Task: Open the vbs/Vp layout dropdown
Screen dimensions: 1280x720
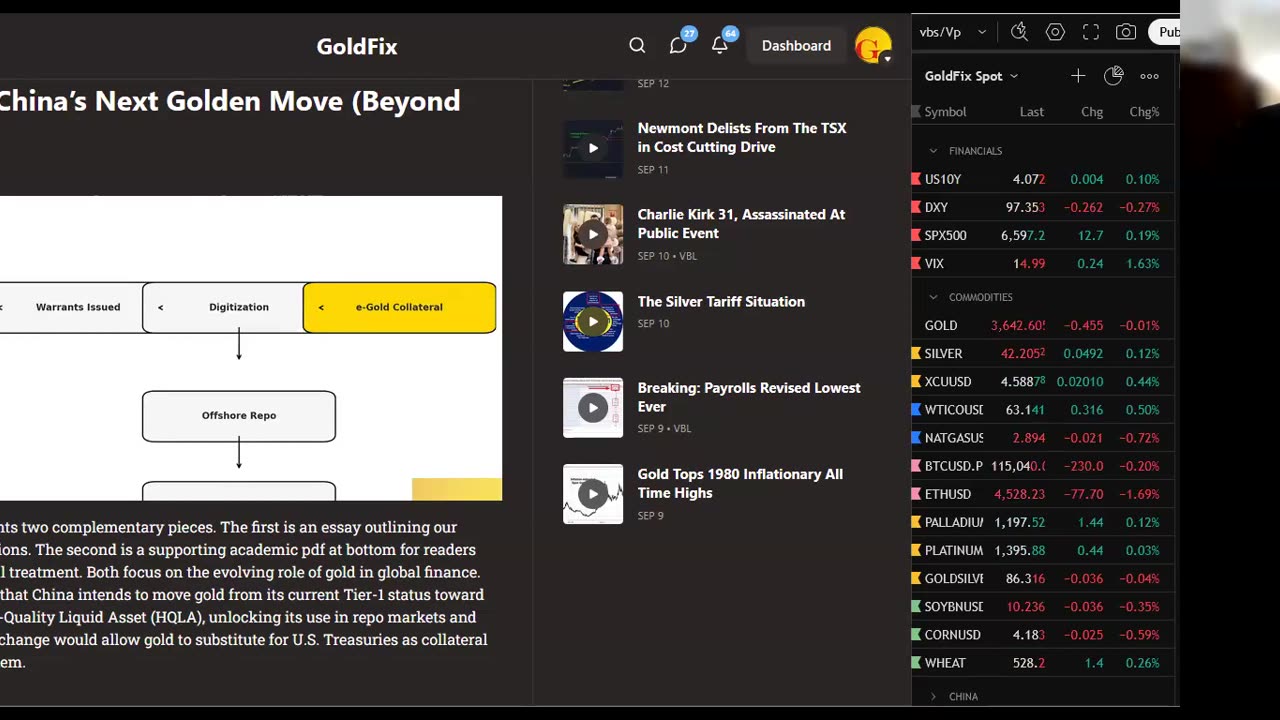Action: click(x=953, y=32)
